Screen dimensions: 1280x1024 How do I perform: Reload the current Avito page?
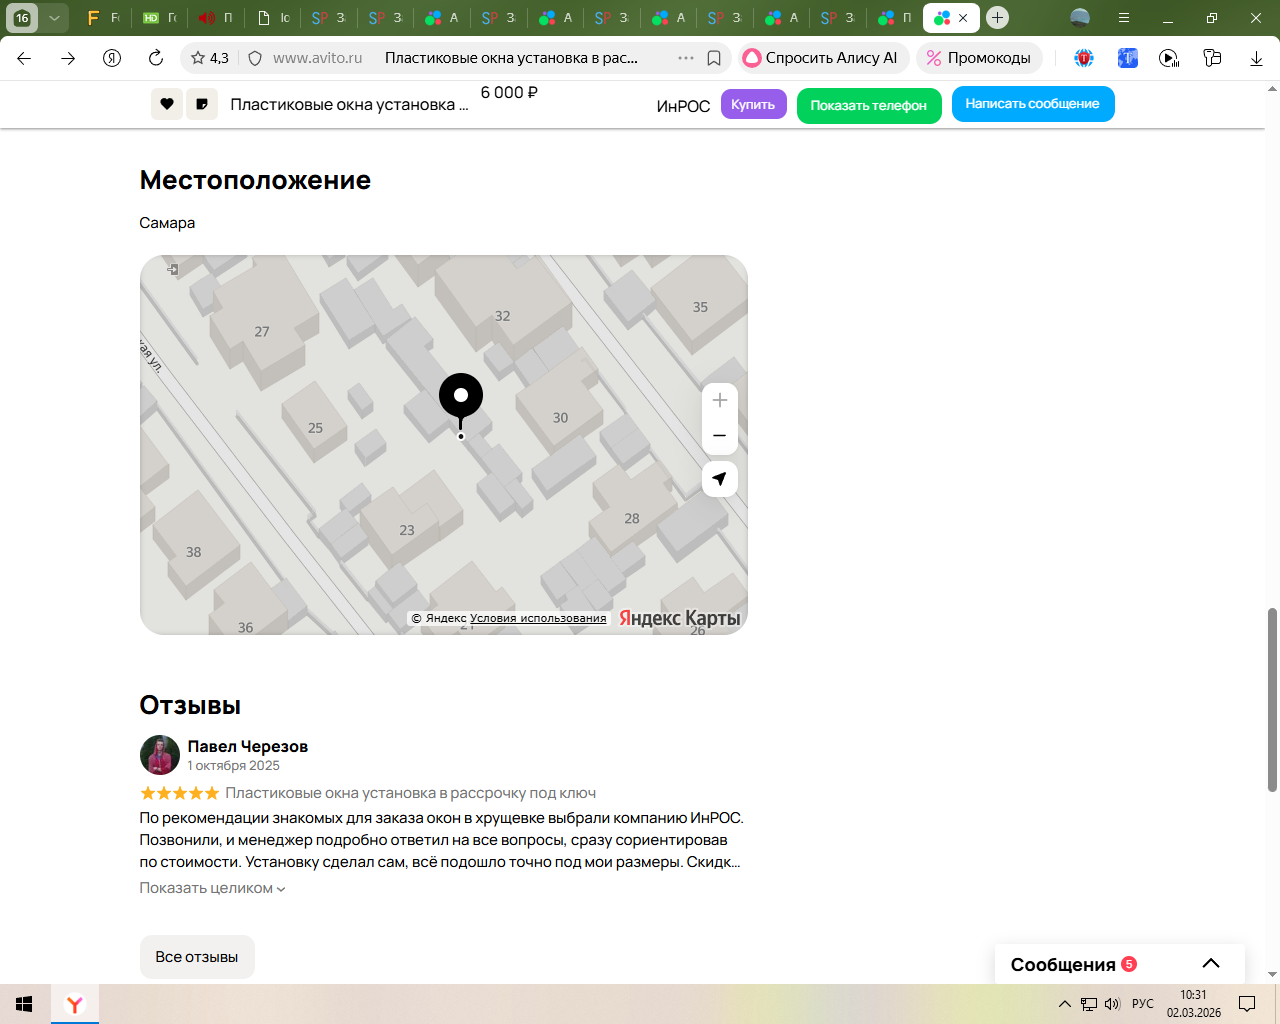pyautogui.click(x=156, y=58)
